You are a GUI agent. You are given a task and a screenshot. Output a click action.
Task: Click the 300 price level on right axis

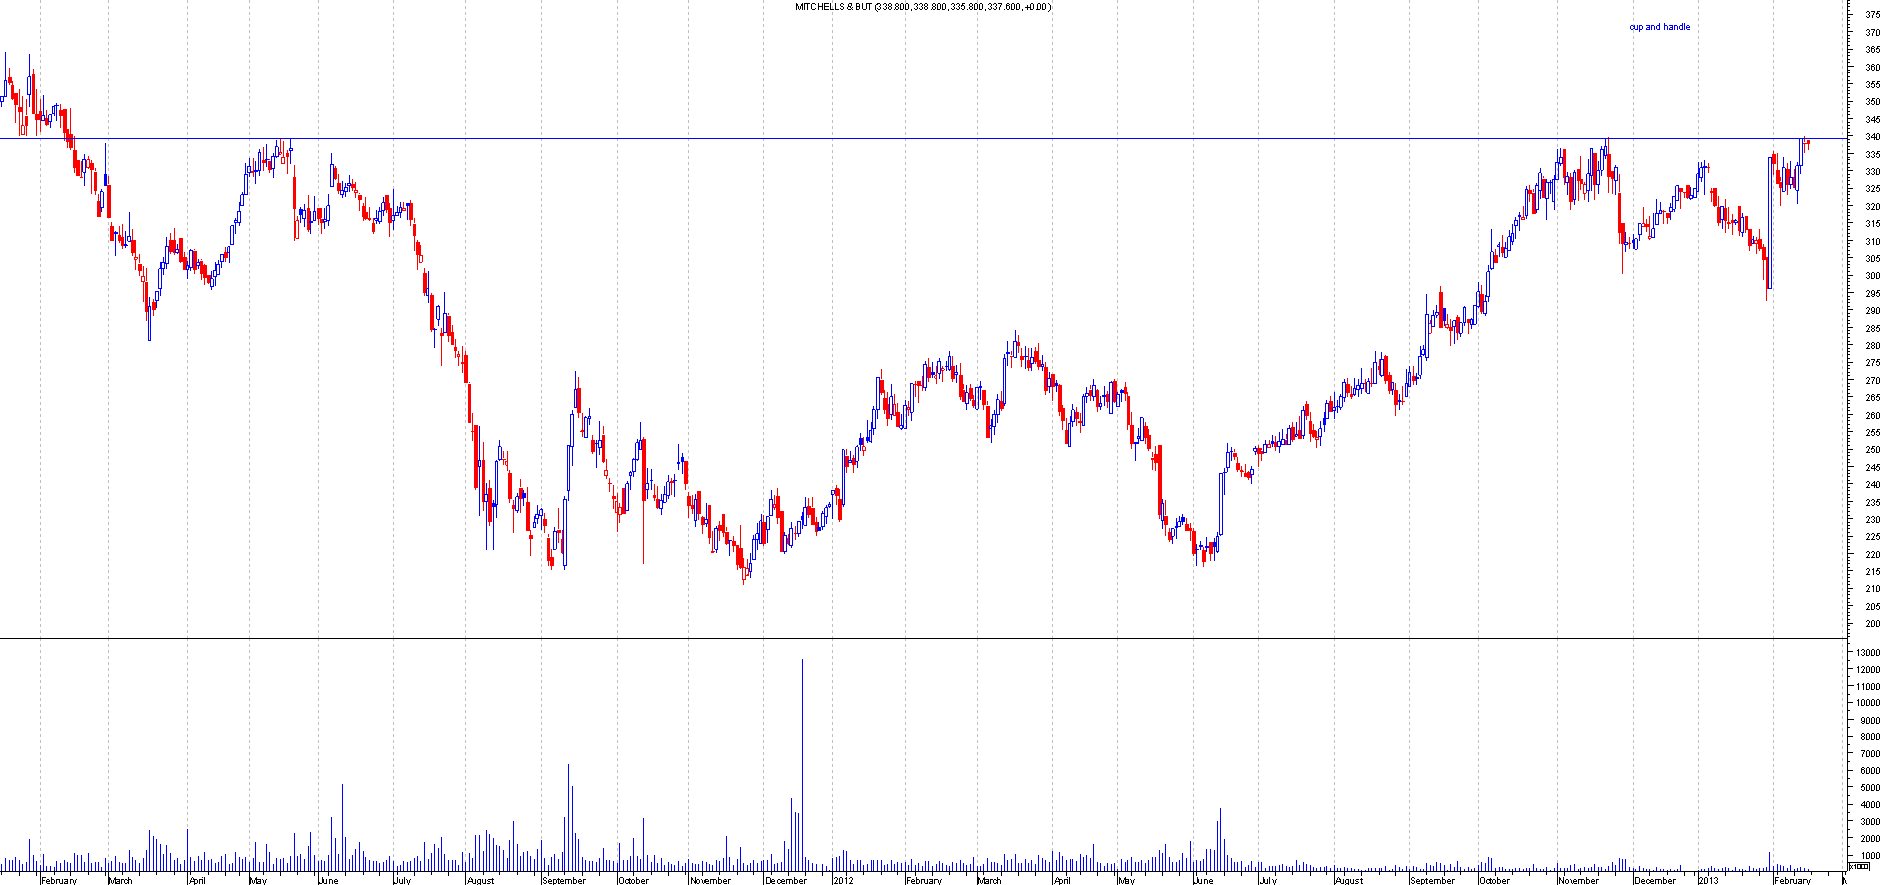pos(1870,276)
